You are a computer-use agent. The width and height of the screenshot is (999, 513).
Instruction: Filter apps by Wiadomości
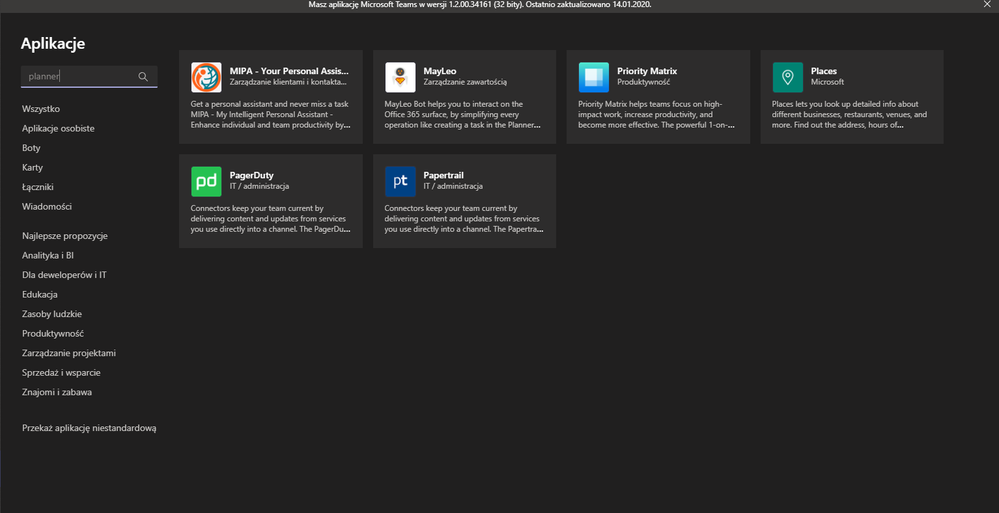point(47,206)
